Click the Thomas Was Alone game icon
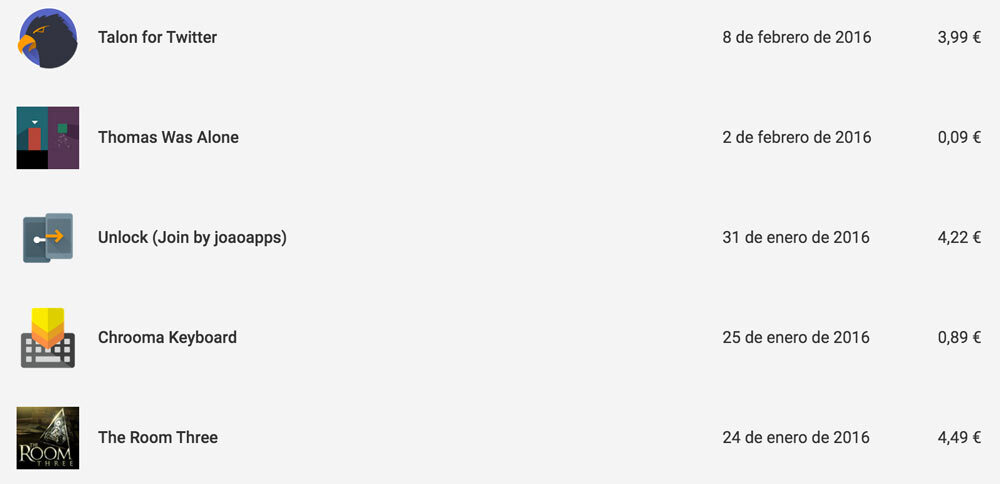 tap(48, 138)
